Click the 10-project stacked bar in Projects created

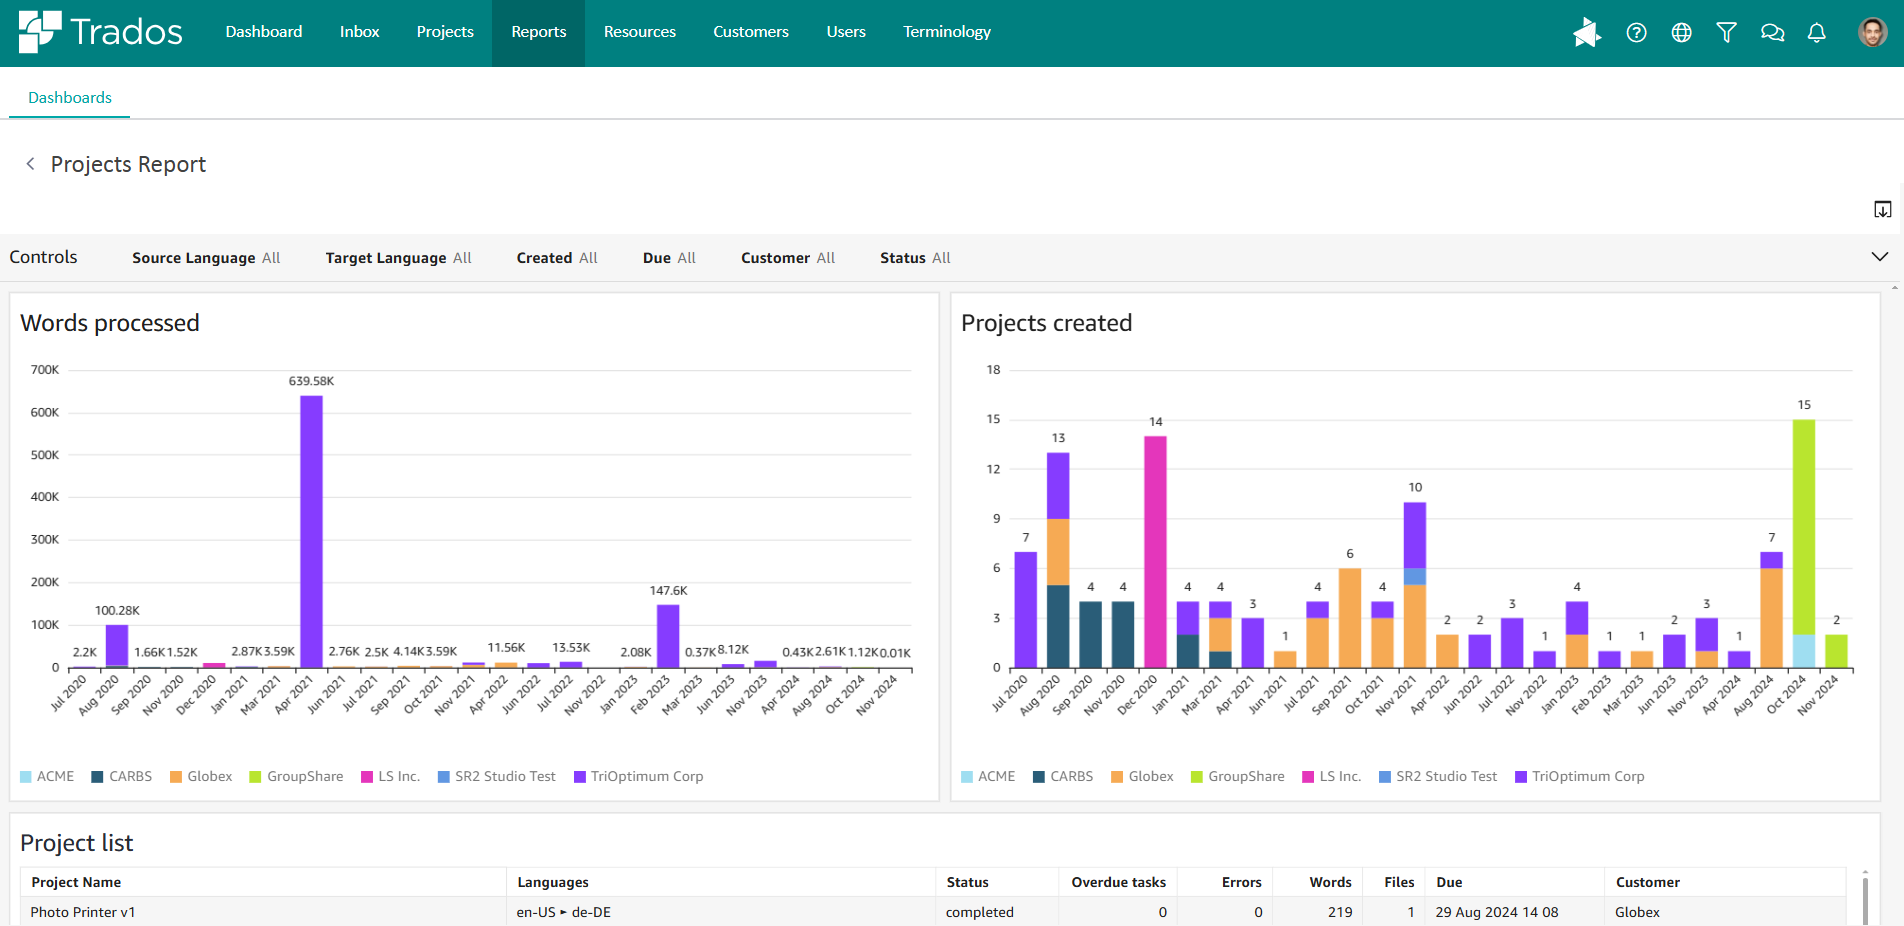coord(1415,585)
